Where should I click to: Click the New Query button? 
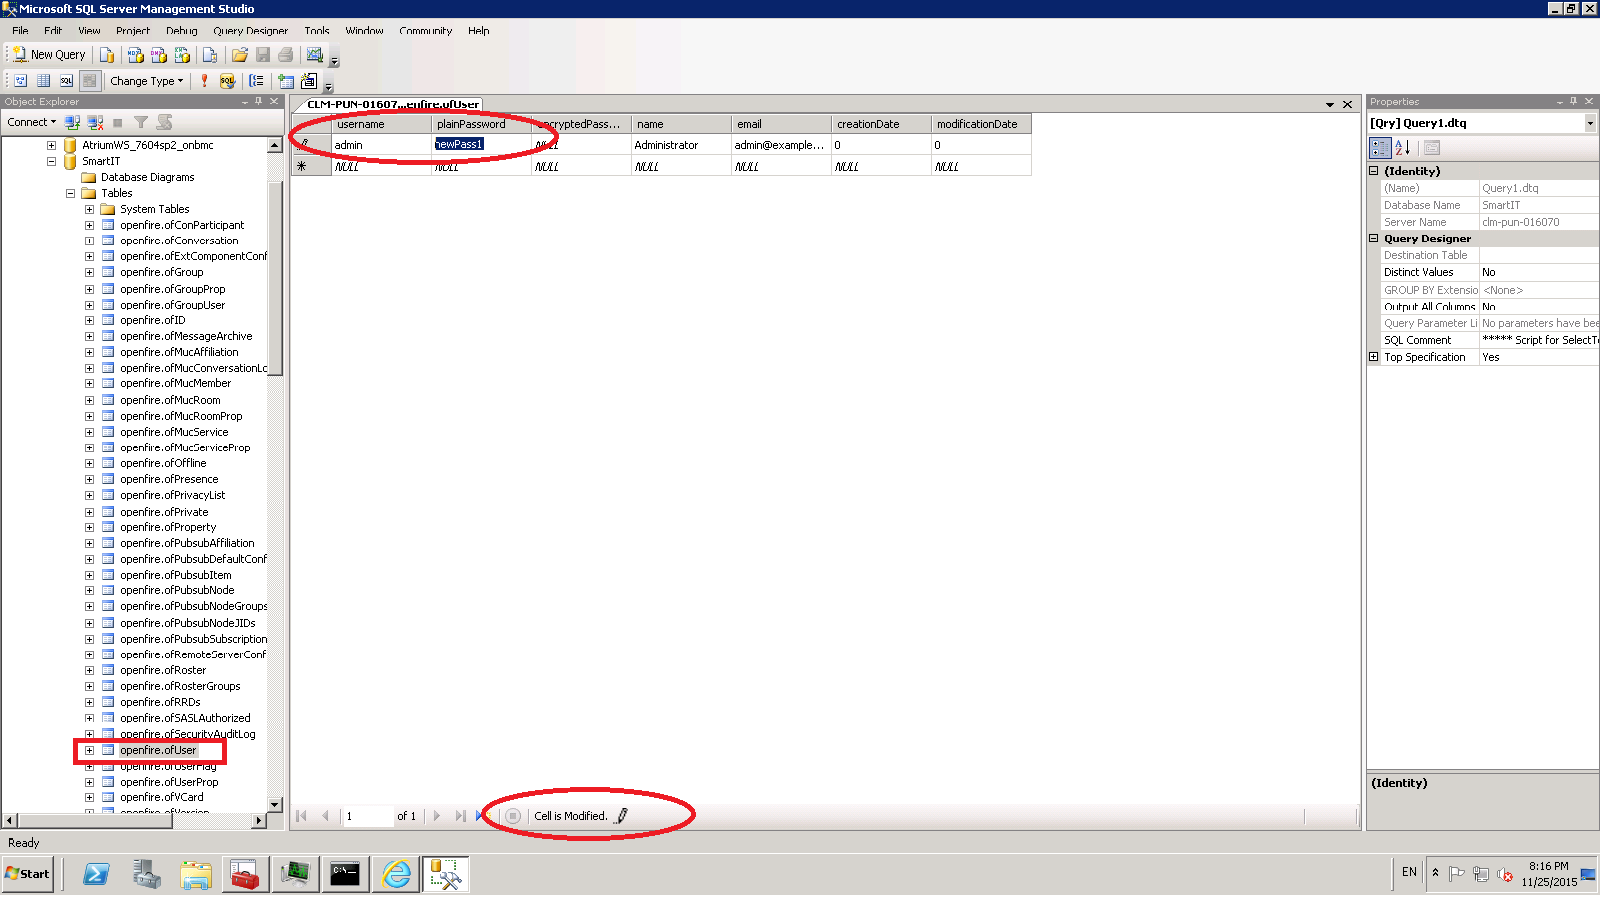tap(50, 55)
